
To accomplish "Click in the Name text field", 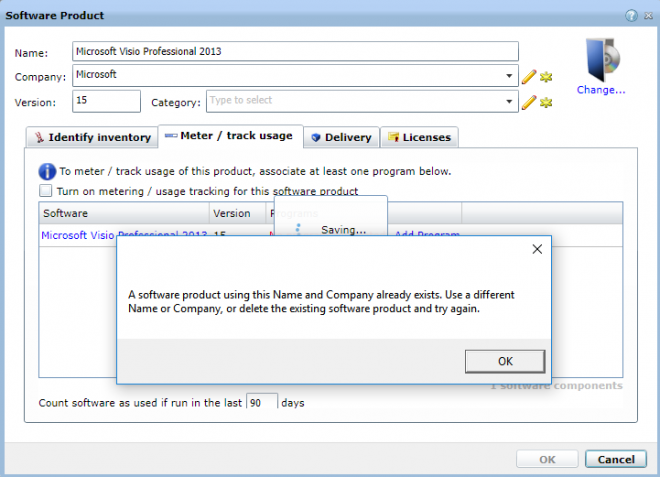I will click(x=295, y=51).
